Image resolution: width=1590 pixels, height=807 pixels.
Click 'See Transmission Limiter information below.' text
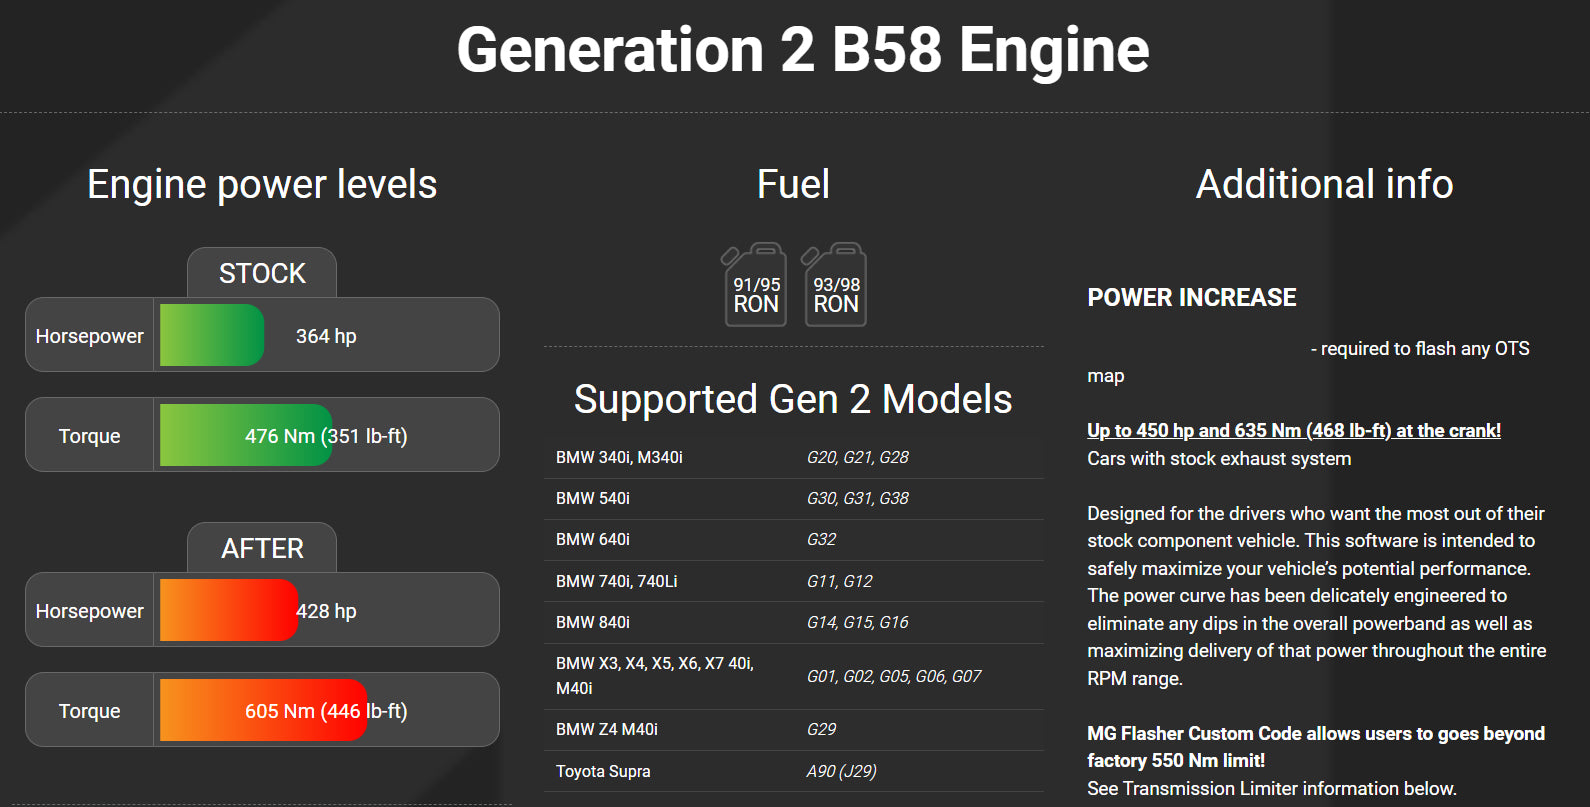point(1272,788)
